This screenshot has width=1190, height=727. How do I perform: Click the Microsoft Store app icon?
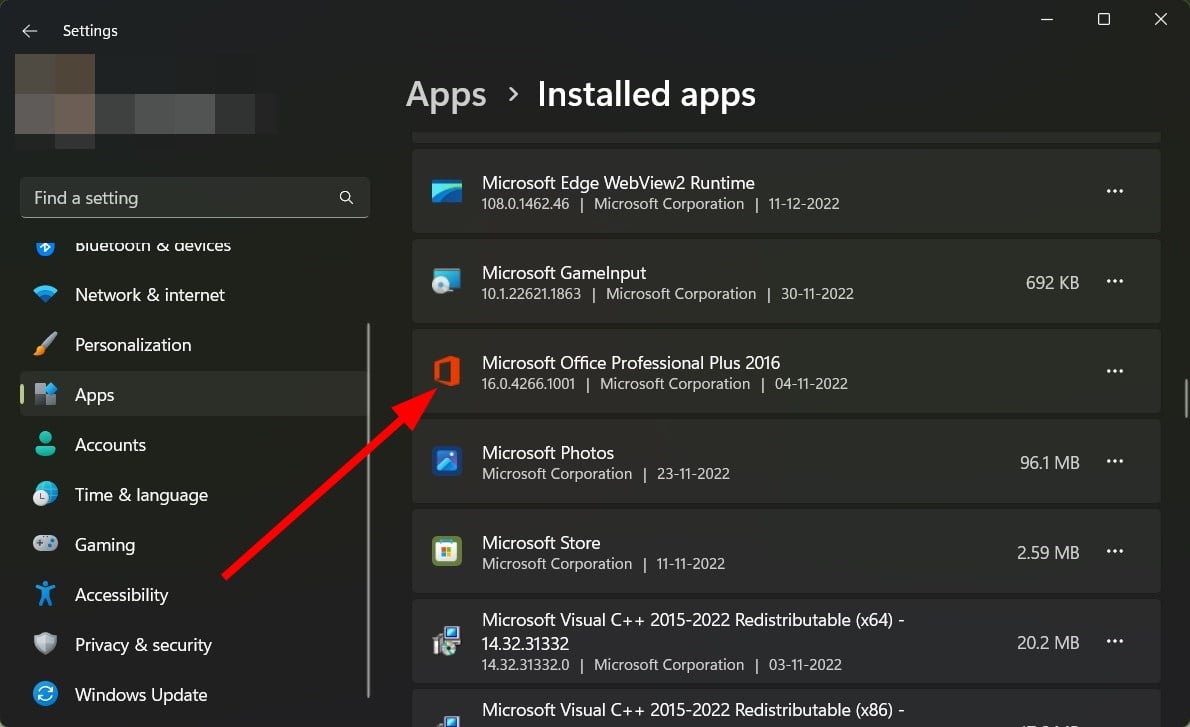tap(446, 552)
